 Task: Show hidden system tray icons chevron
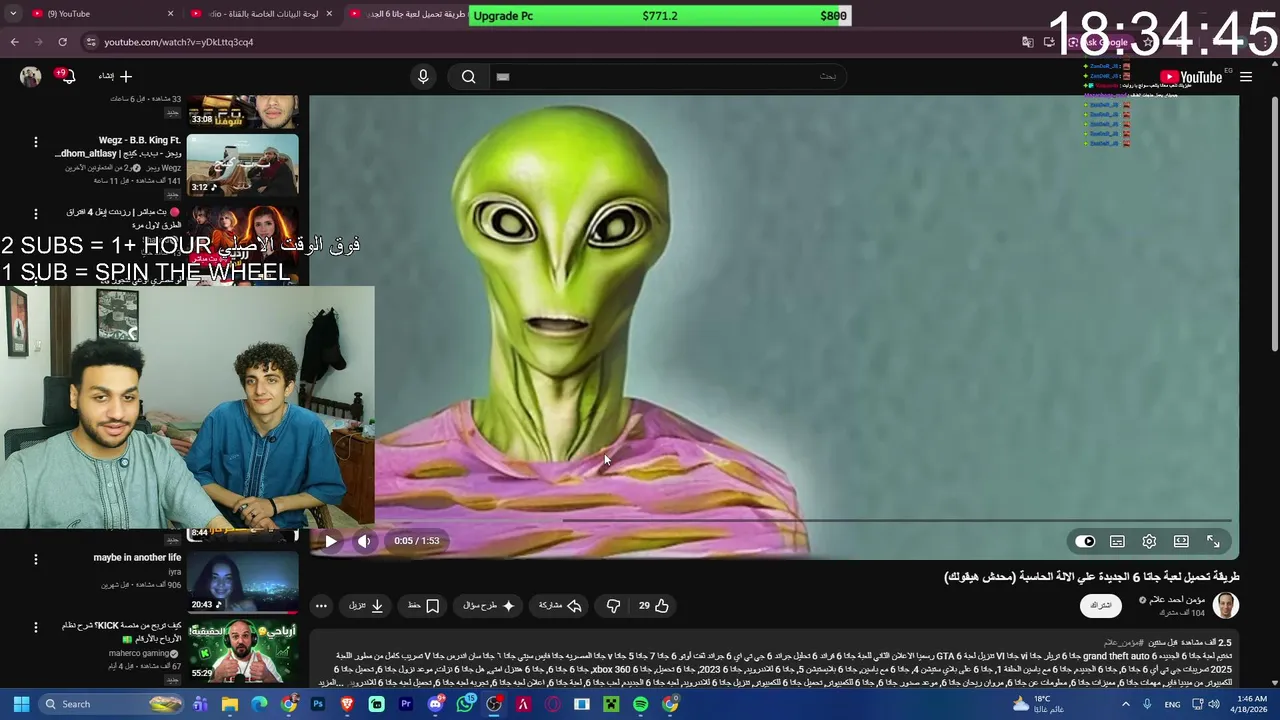click(1125, 704)
